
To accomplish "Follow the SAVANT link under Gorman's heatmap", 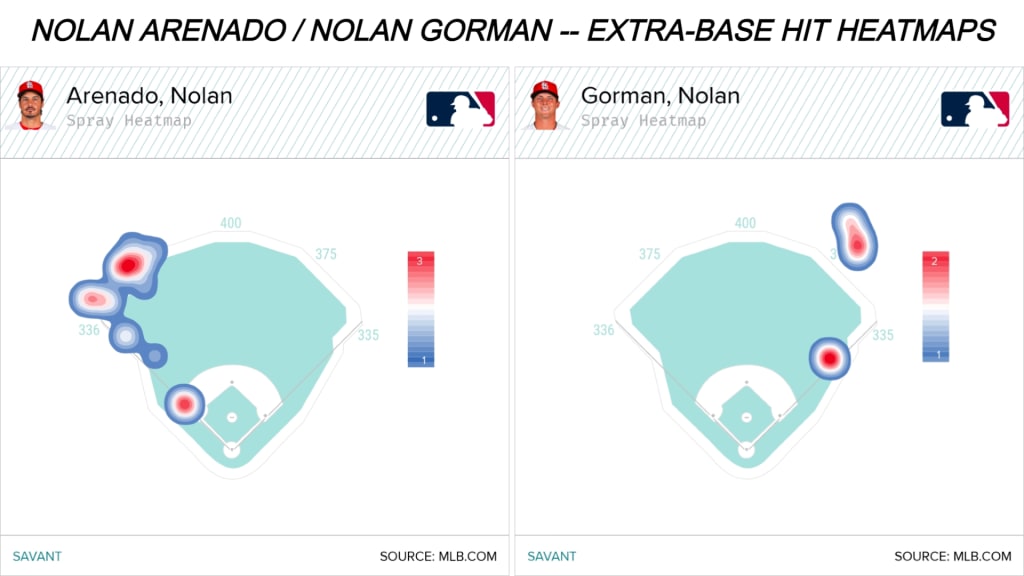I will coord(551,556).
